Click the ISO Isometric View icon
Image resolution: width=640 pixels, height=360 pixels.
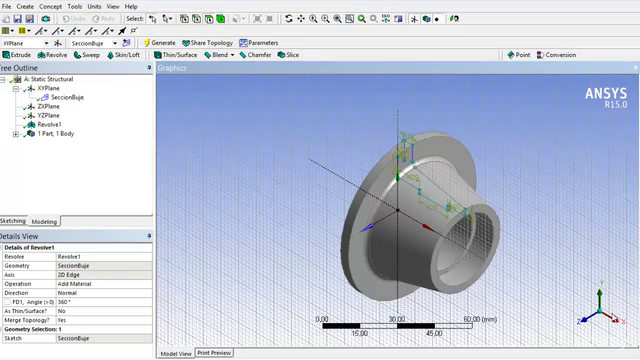pos(386,19)
